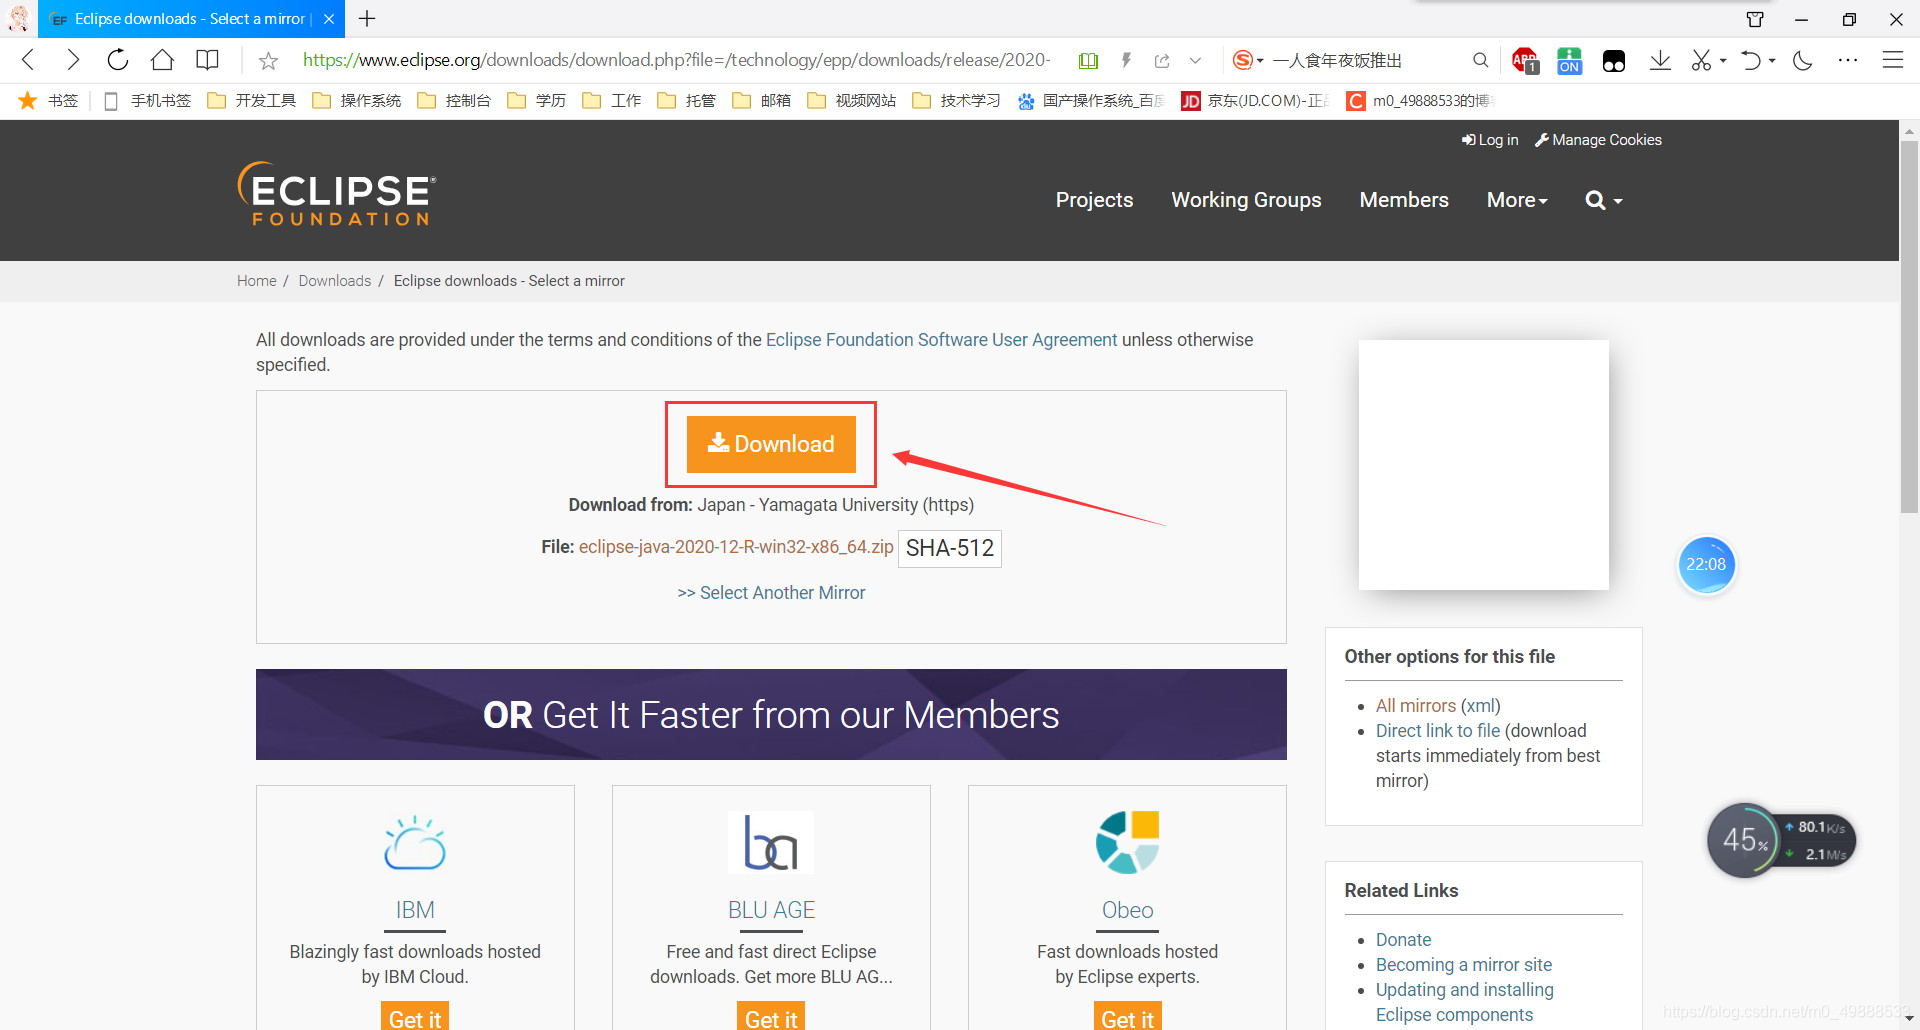Open the BLU AGE member link
This screenshot has width=1920, height=1030.
point(771,910)
